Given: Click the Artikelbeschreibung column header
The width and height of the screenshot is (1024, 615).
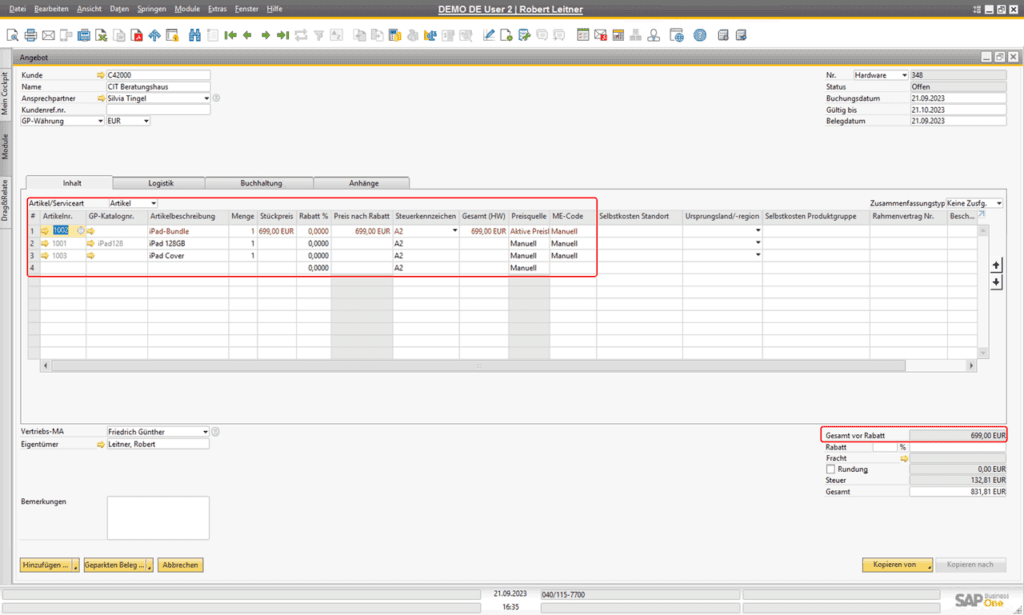Looking at the screenshot, I should (x=188, y=216).
